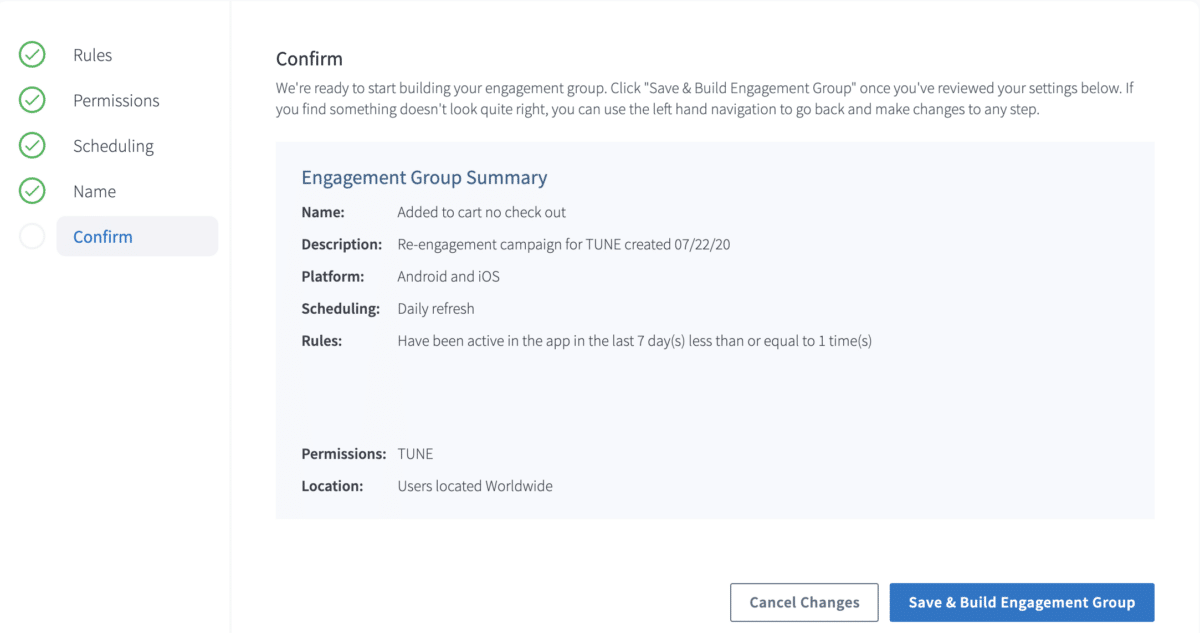The width and height of the screenshot is (1200, 633).
Task: Click the Engagement Group Summary heading
Action: [x=424, y=177]
